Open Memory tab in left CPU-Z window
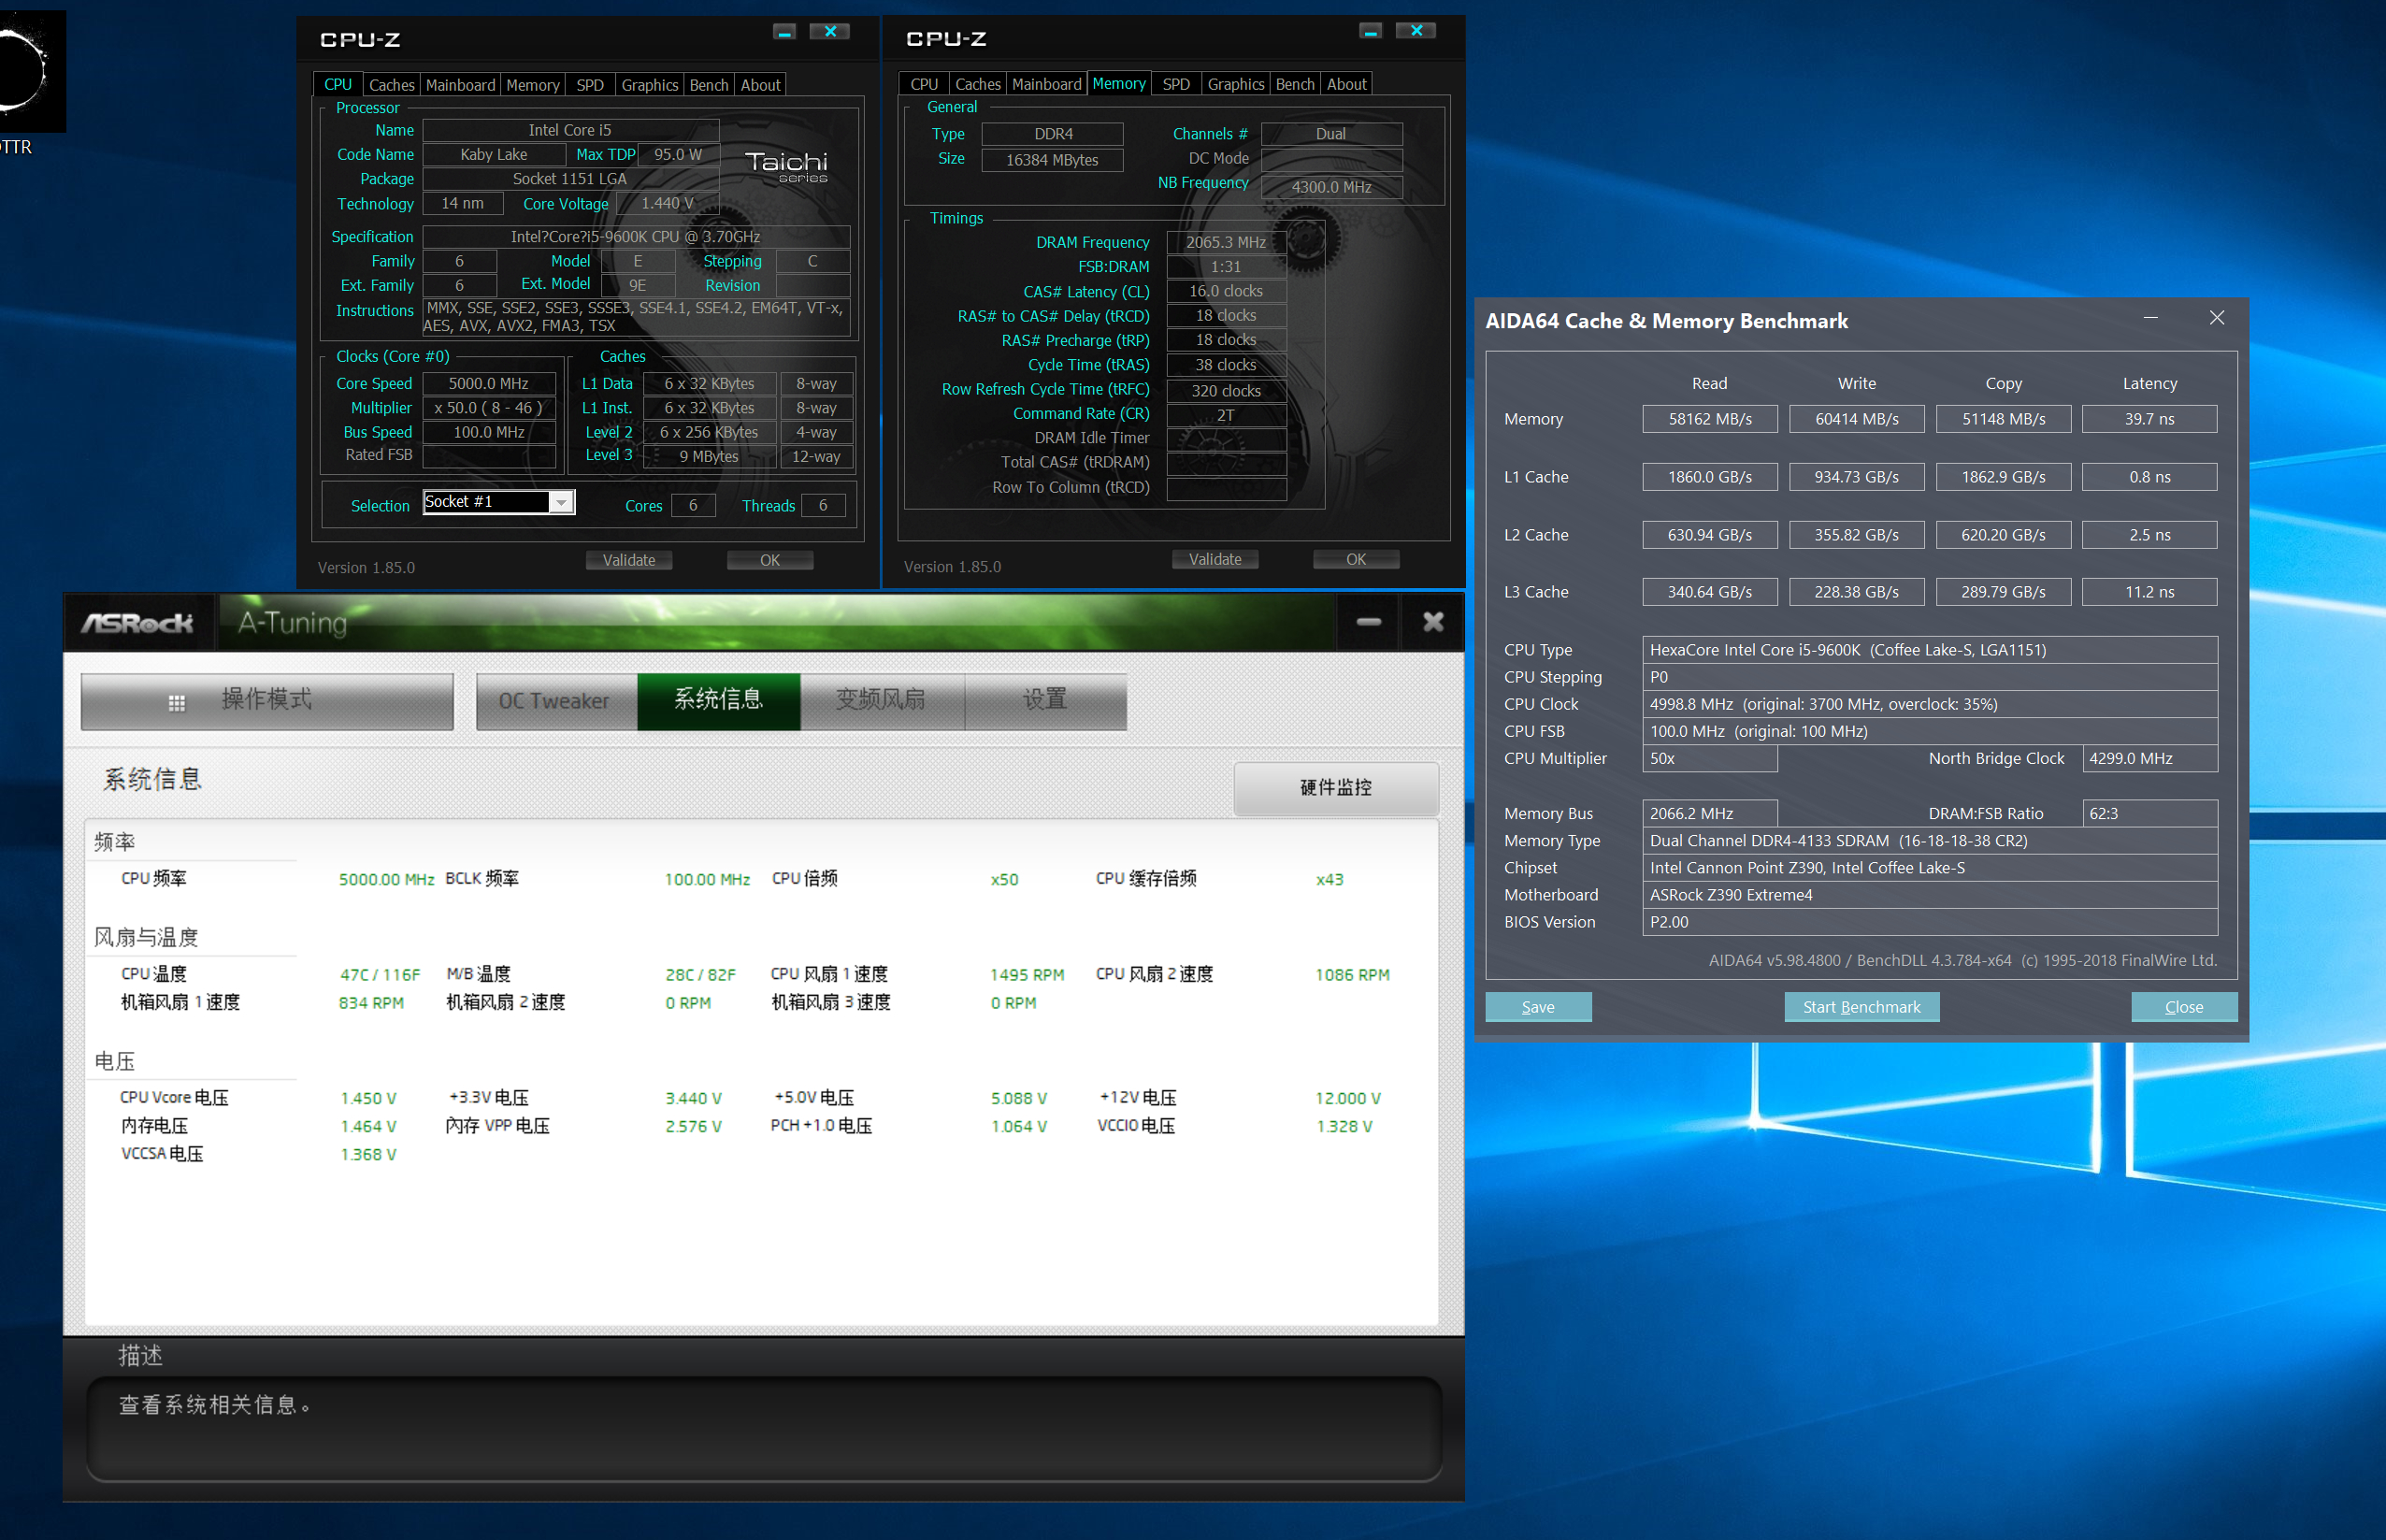 point(532,85)
